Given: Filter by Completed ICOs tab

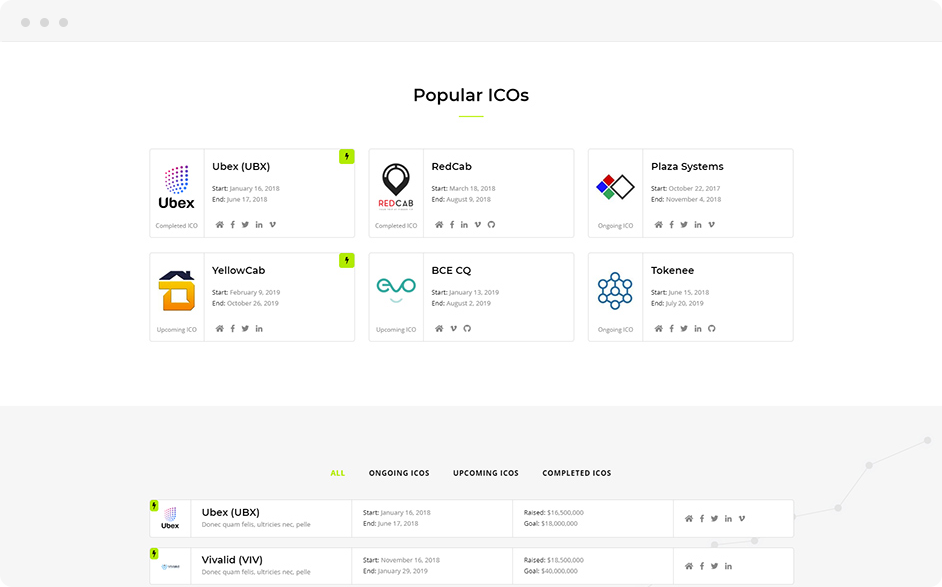Looking at the screenshot, I should click(x=577, y=473).
